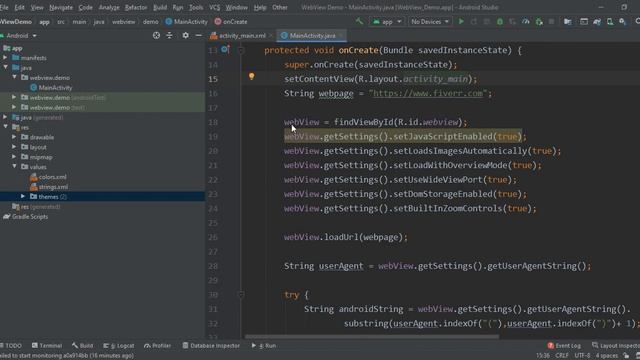Expand webview.demo (test) package
This screenshot has height=360, width=640.
tap(14, 107)
